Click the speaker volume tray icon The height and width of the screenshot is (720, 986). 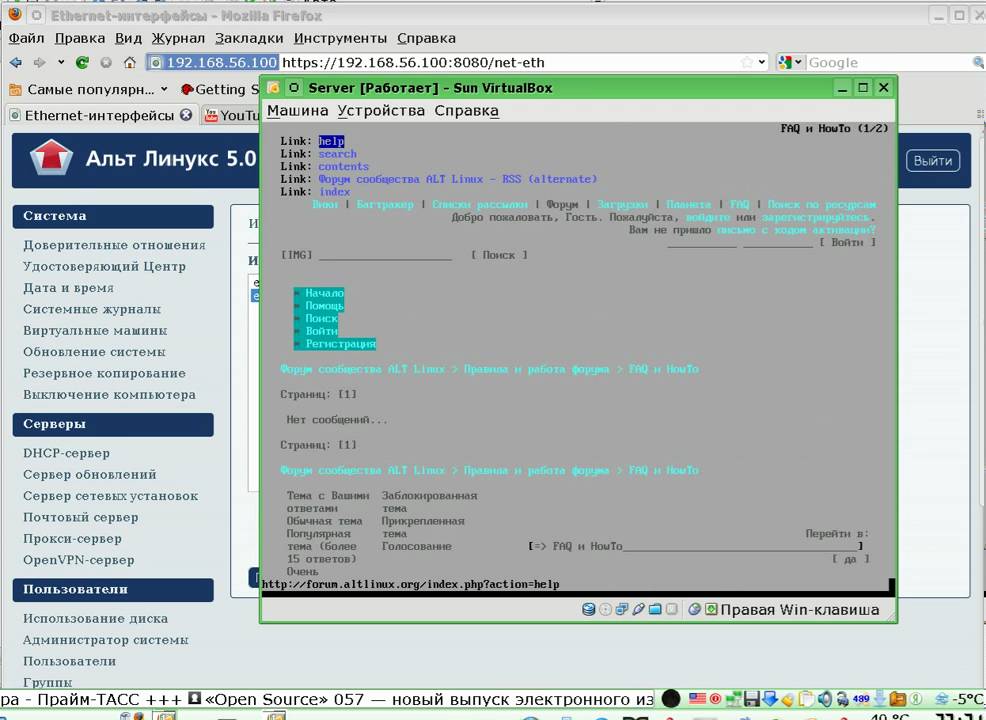(825, 699)
